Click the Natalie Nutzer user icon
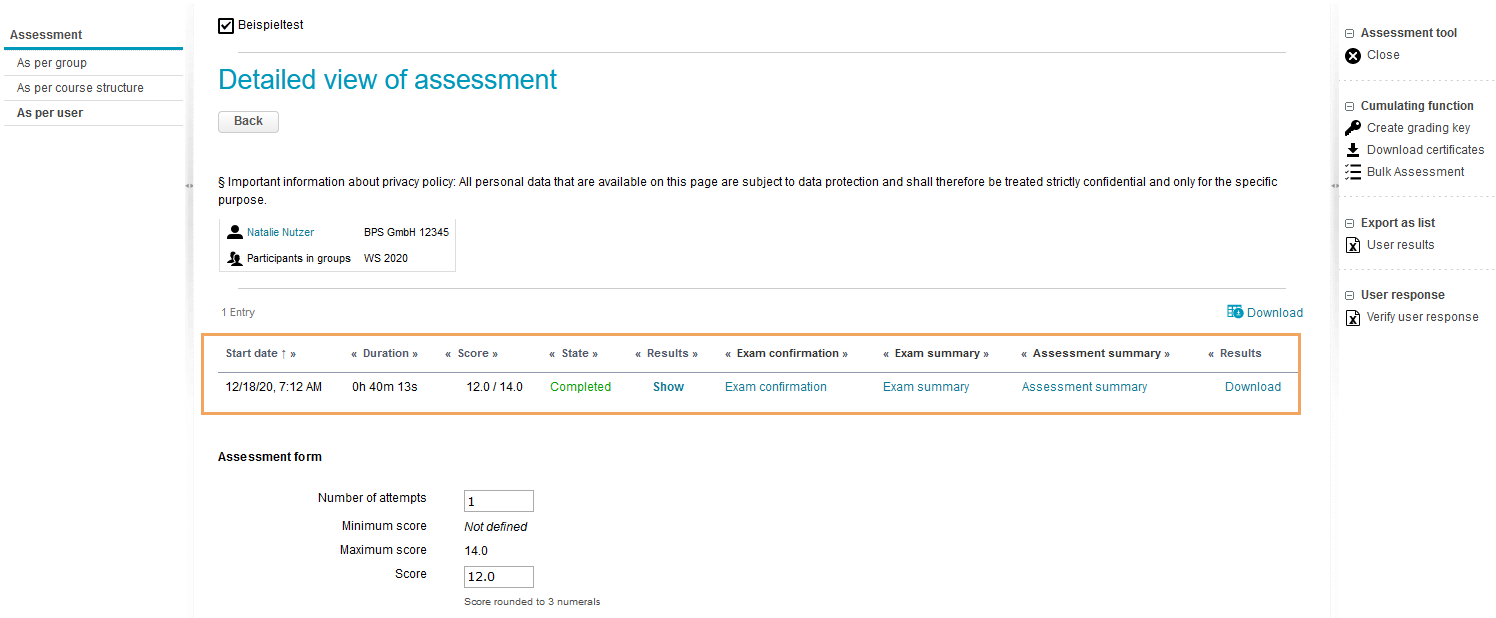 (235, 232)
